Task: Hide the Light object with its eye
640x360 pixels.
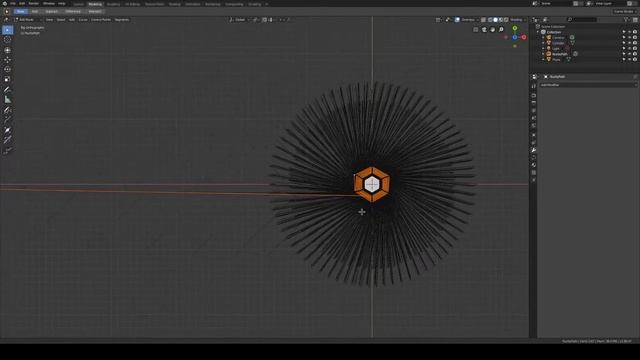Action: pyautogui.click(x=629, y=49)
